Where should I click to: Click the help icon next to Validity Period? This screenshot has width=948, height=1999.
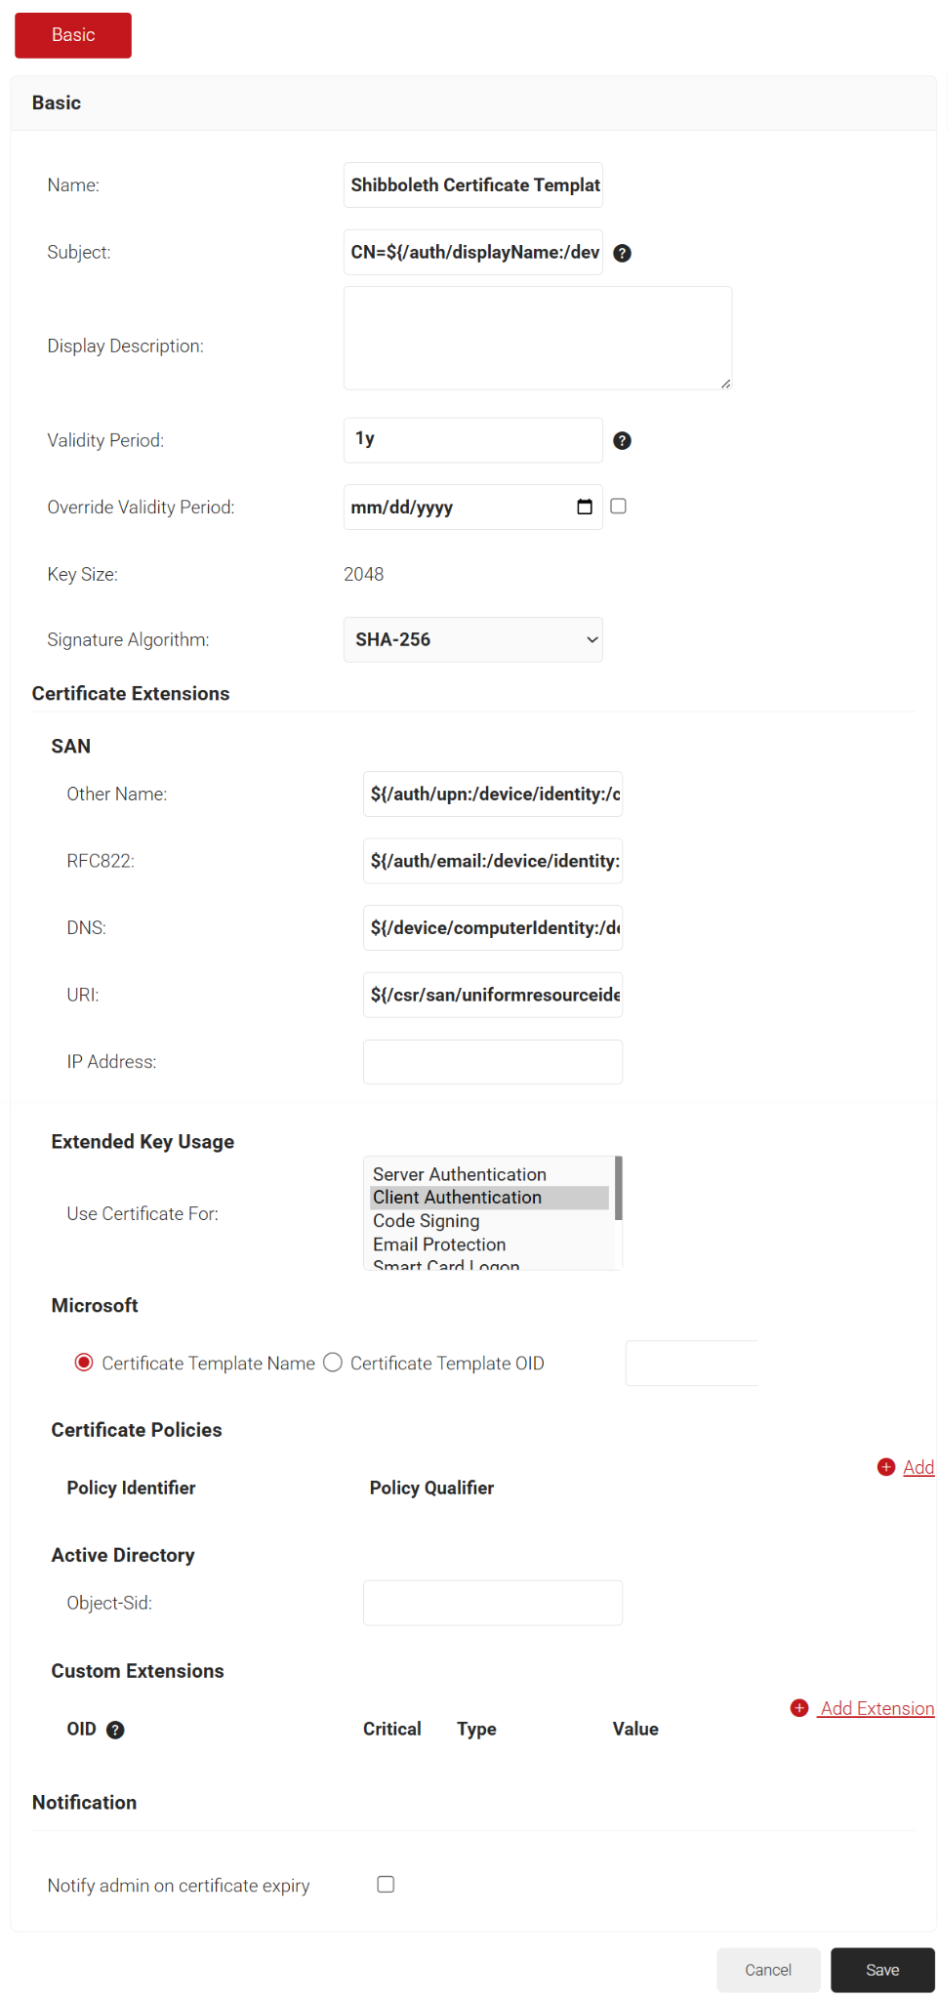pos(621,441)
